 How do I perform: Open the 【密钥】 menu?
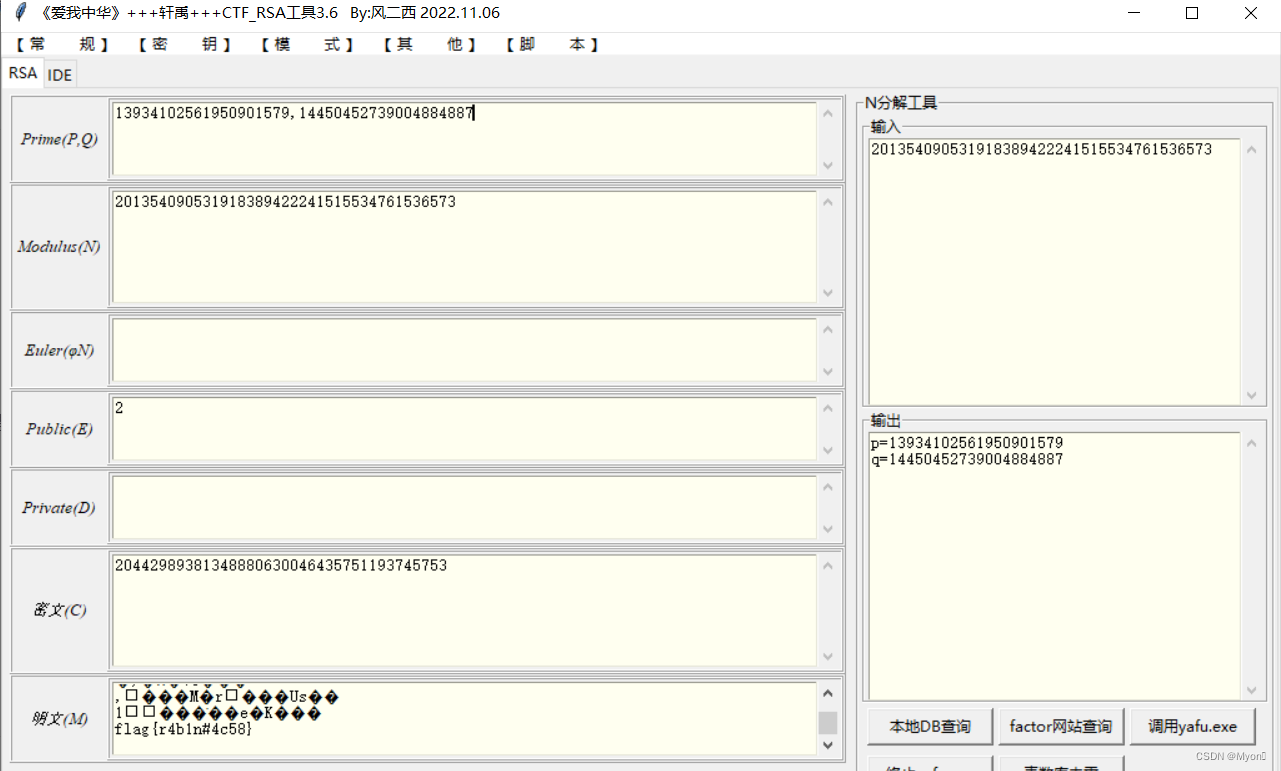(186, 44)
